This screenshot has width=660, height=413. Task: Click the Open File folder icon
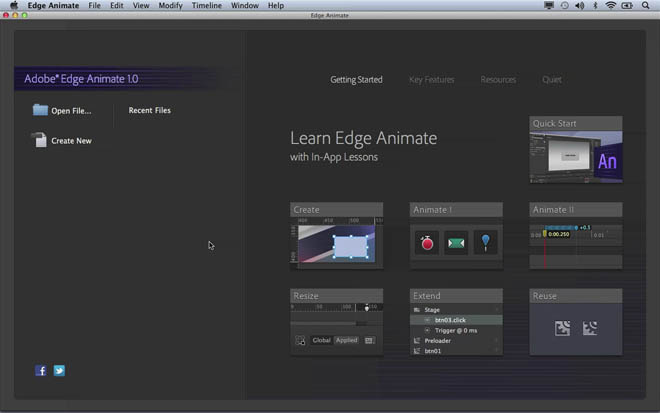pyautogui.click(x=40, y=110)
